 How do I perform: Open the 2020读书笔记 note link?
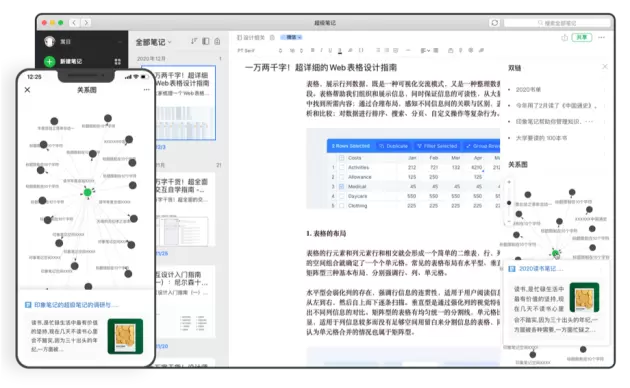[540, 268]
